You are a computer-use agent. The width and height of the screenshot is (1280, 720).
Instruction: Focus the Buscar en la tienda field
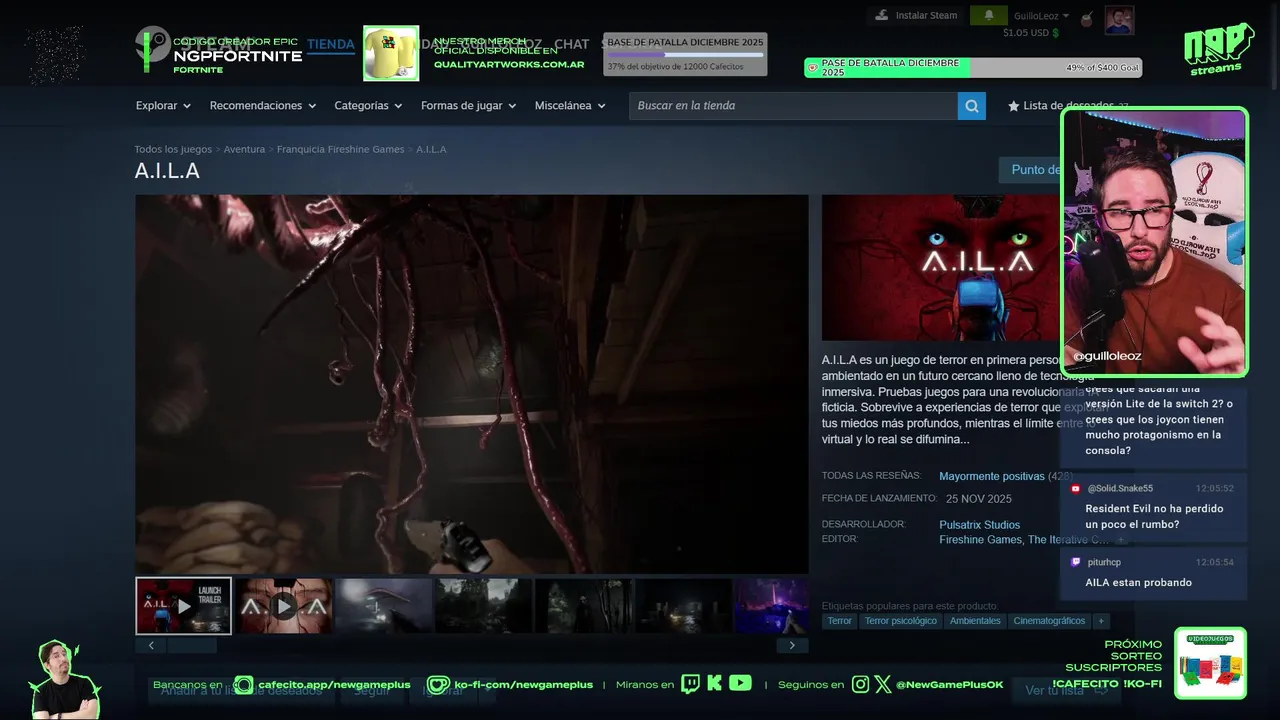tap(793, 106)
